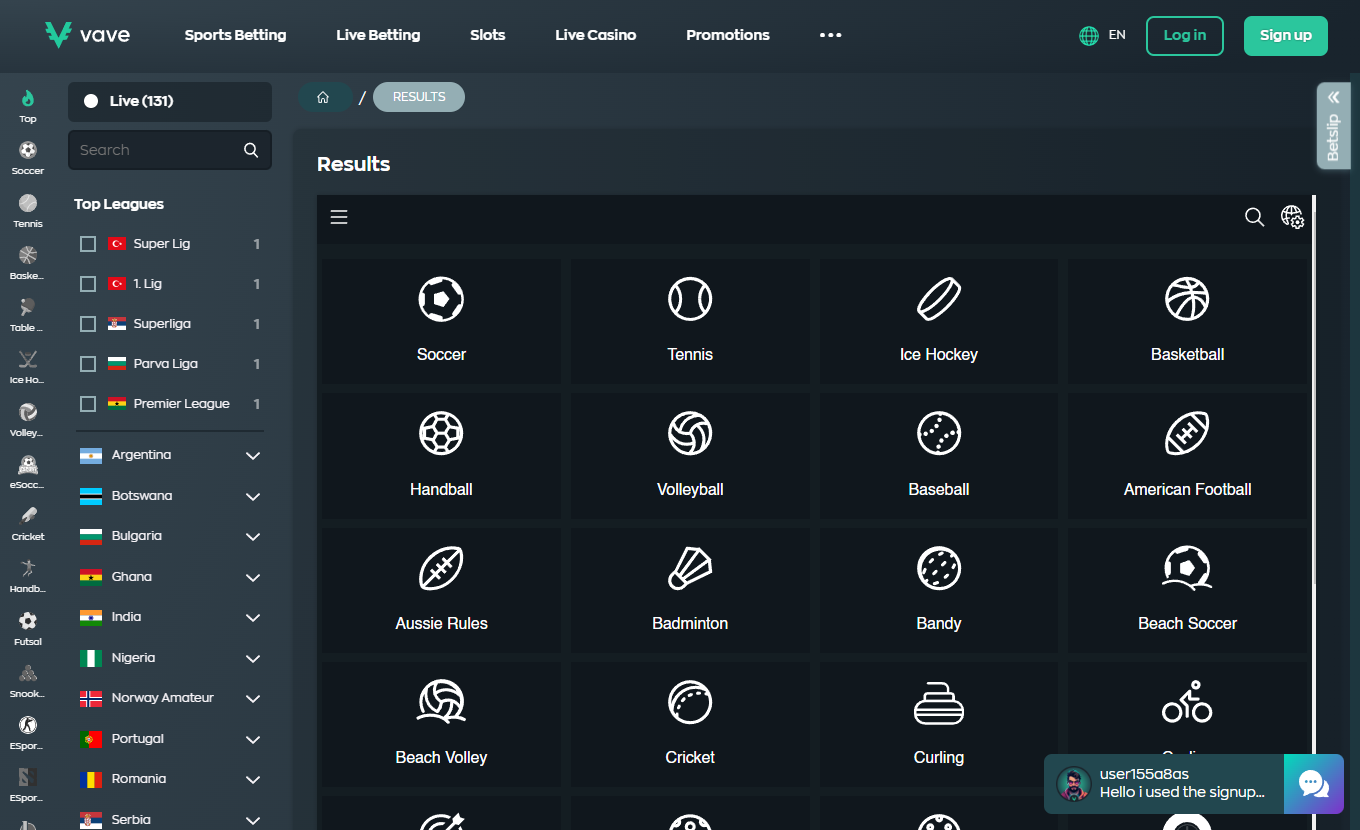Open the Beach Soccer results tile

click(1187, 590)
